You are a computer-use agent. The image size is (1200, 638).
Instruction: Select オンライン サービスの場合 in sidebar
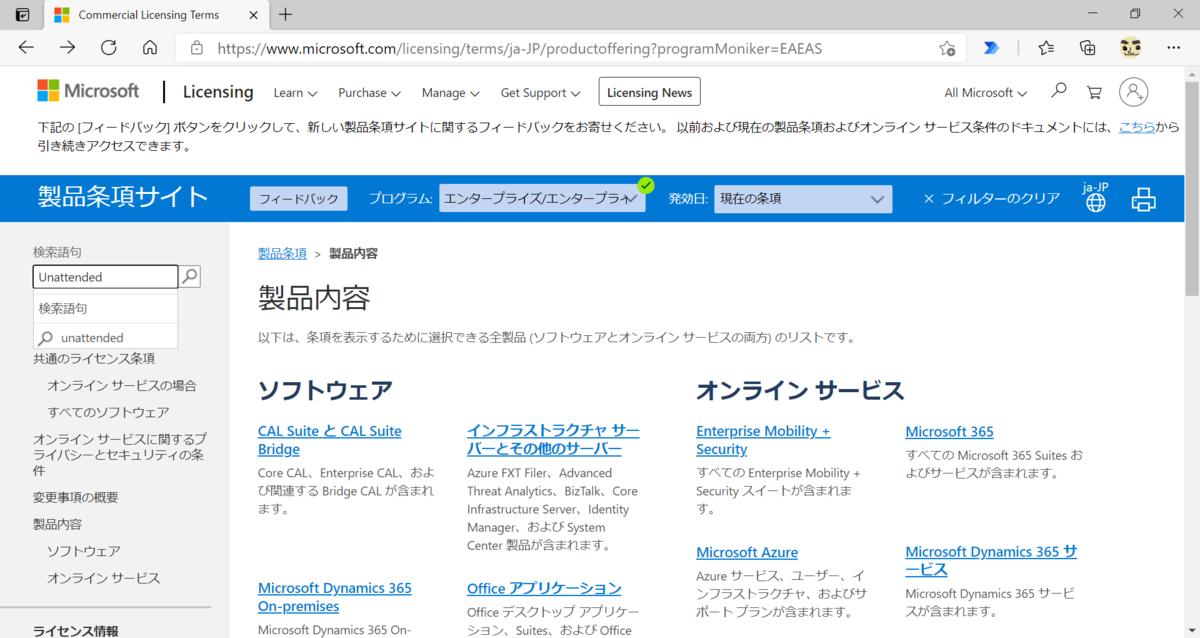click(x=122, y=385)
